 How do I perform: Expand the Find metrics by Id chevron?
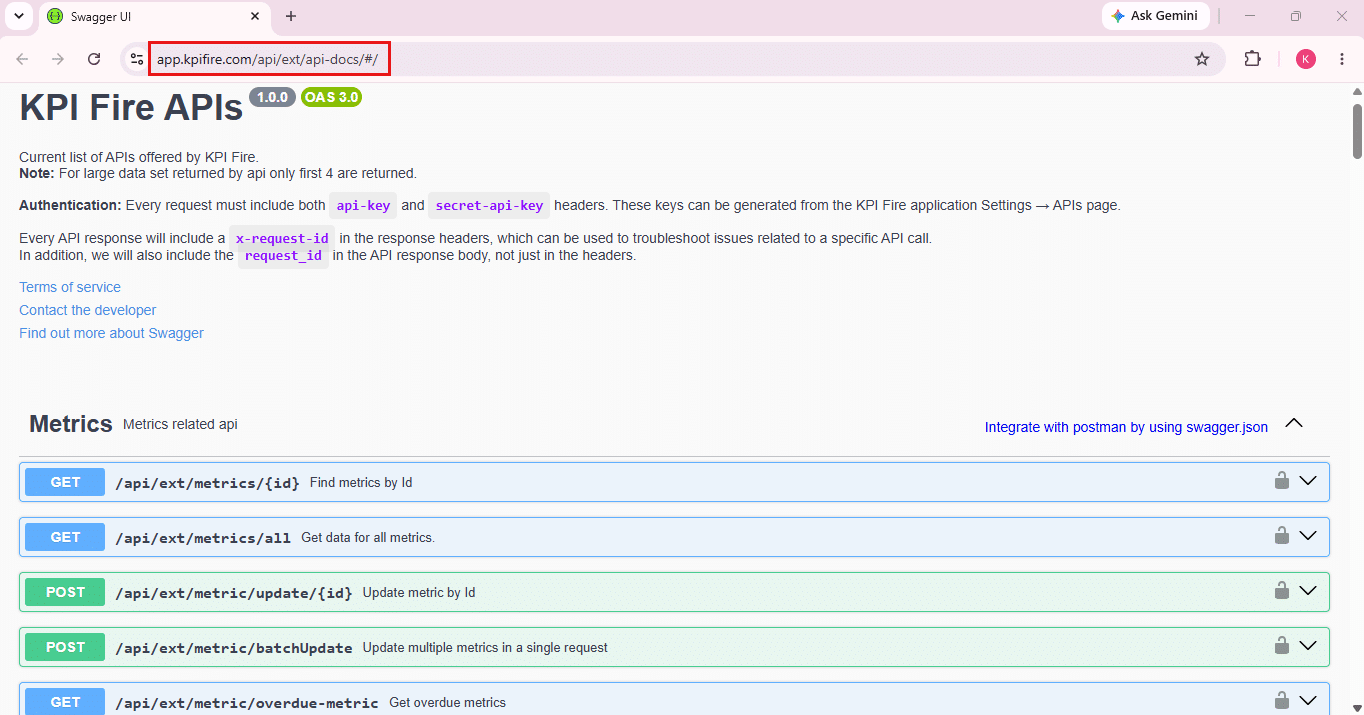click(x=1308, y=481)
